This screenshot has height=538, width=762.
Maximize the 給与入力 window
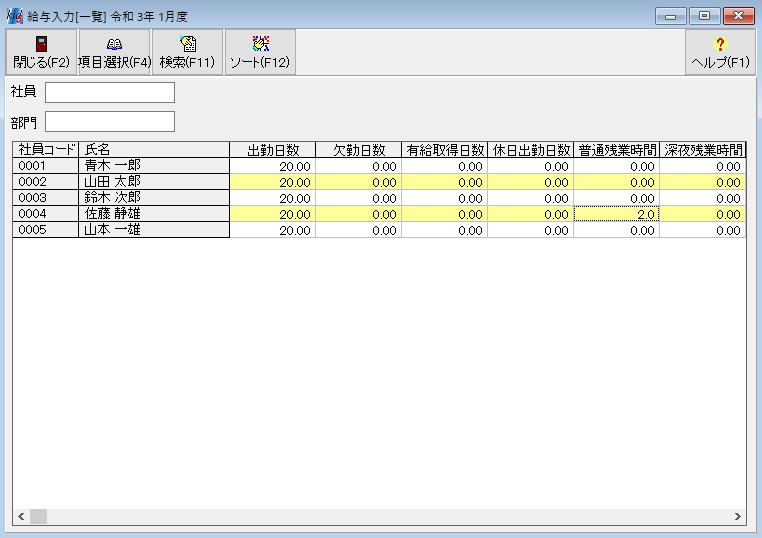point(705,16)
